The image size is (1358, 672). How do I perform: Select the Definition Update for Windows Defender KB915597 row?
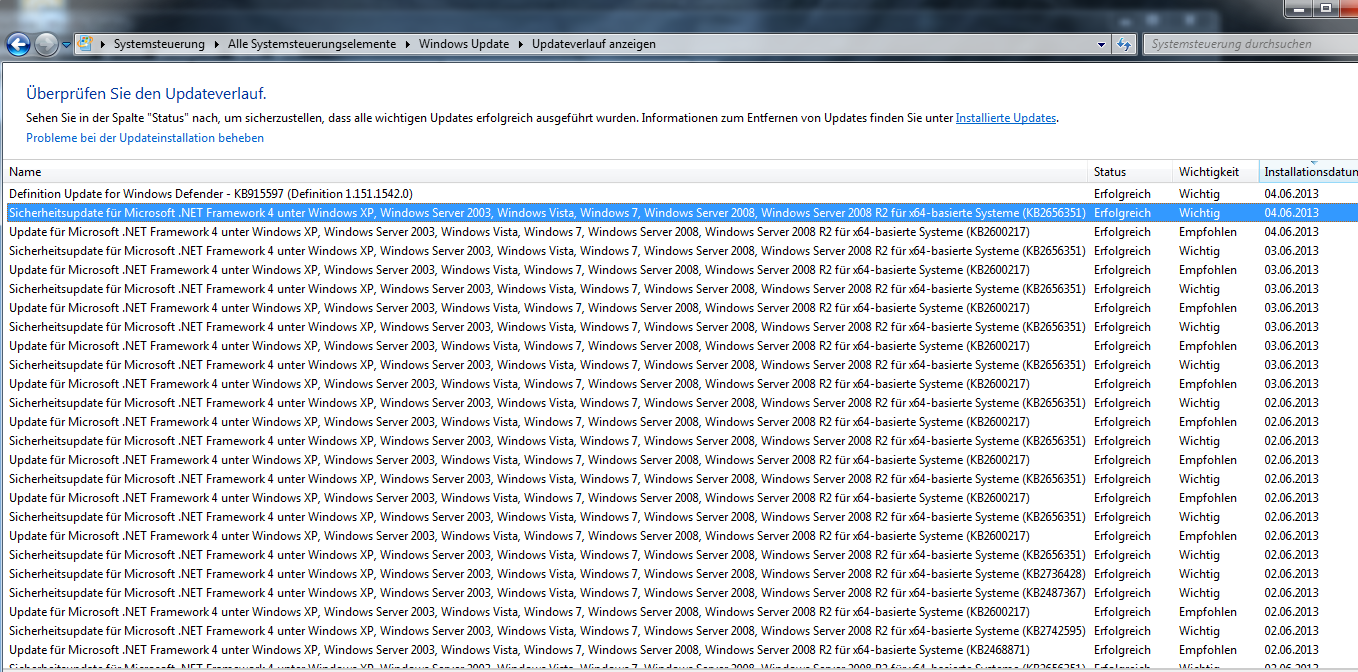[680, 194]
